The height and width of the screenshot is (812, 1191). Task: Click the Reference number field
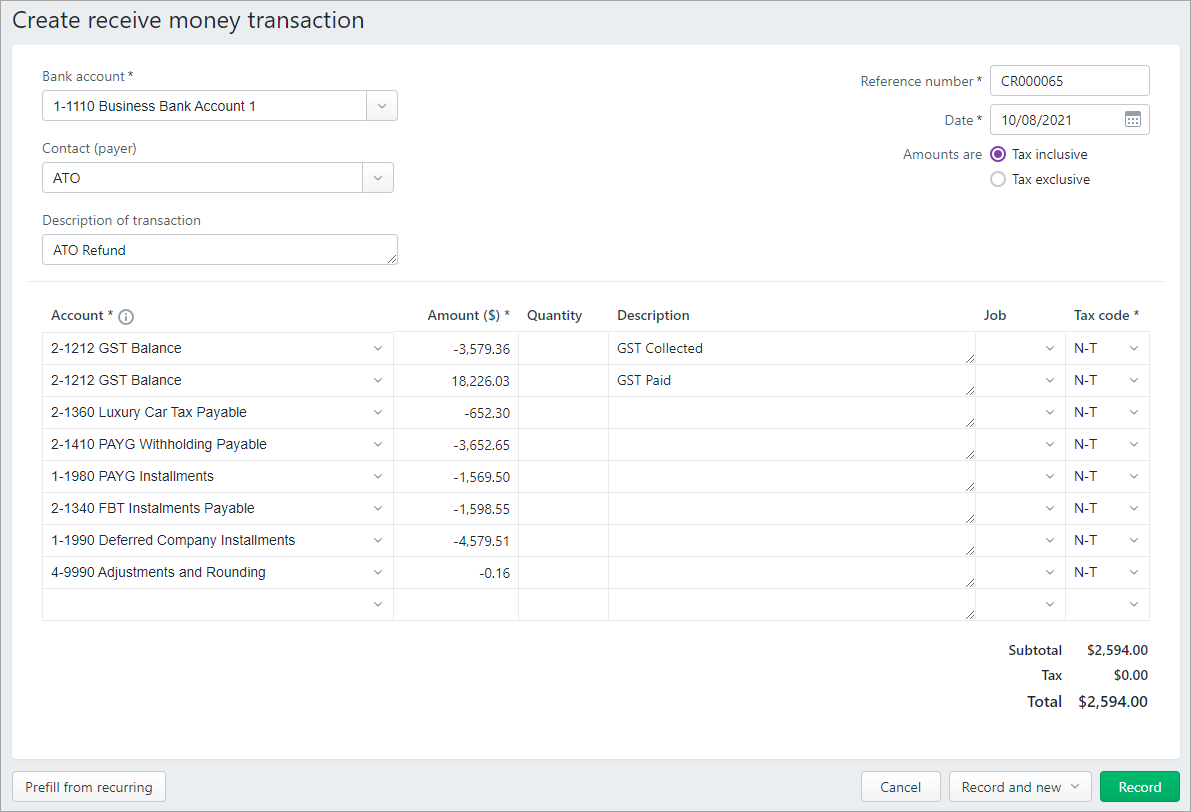1069,81
